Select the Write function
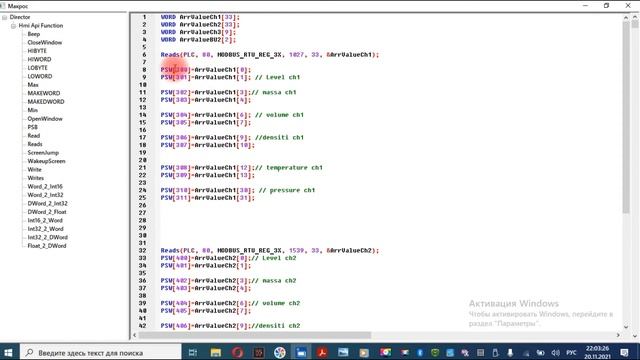This screenshot has width=640, height=360. (34, 169)
